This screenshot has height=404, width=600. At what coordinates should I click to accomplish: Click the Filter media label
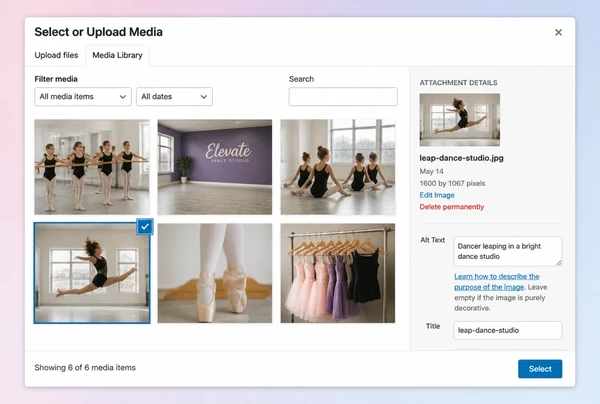(56, 79)
